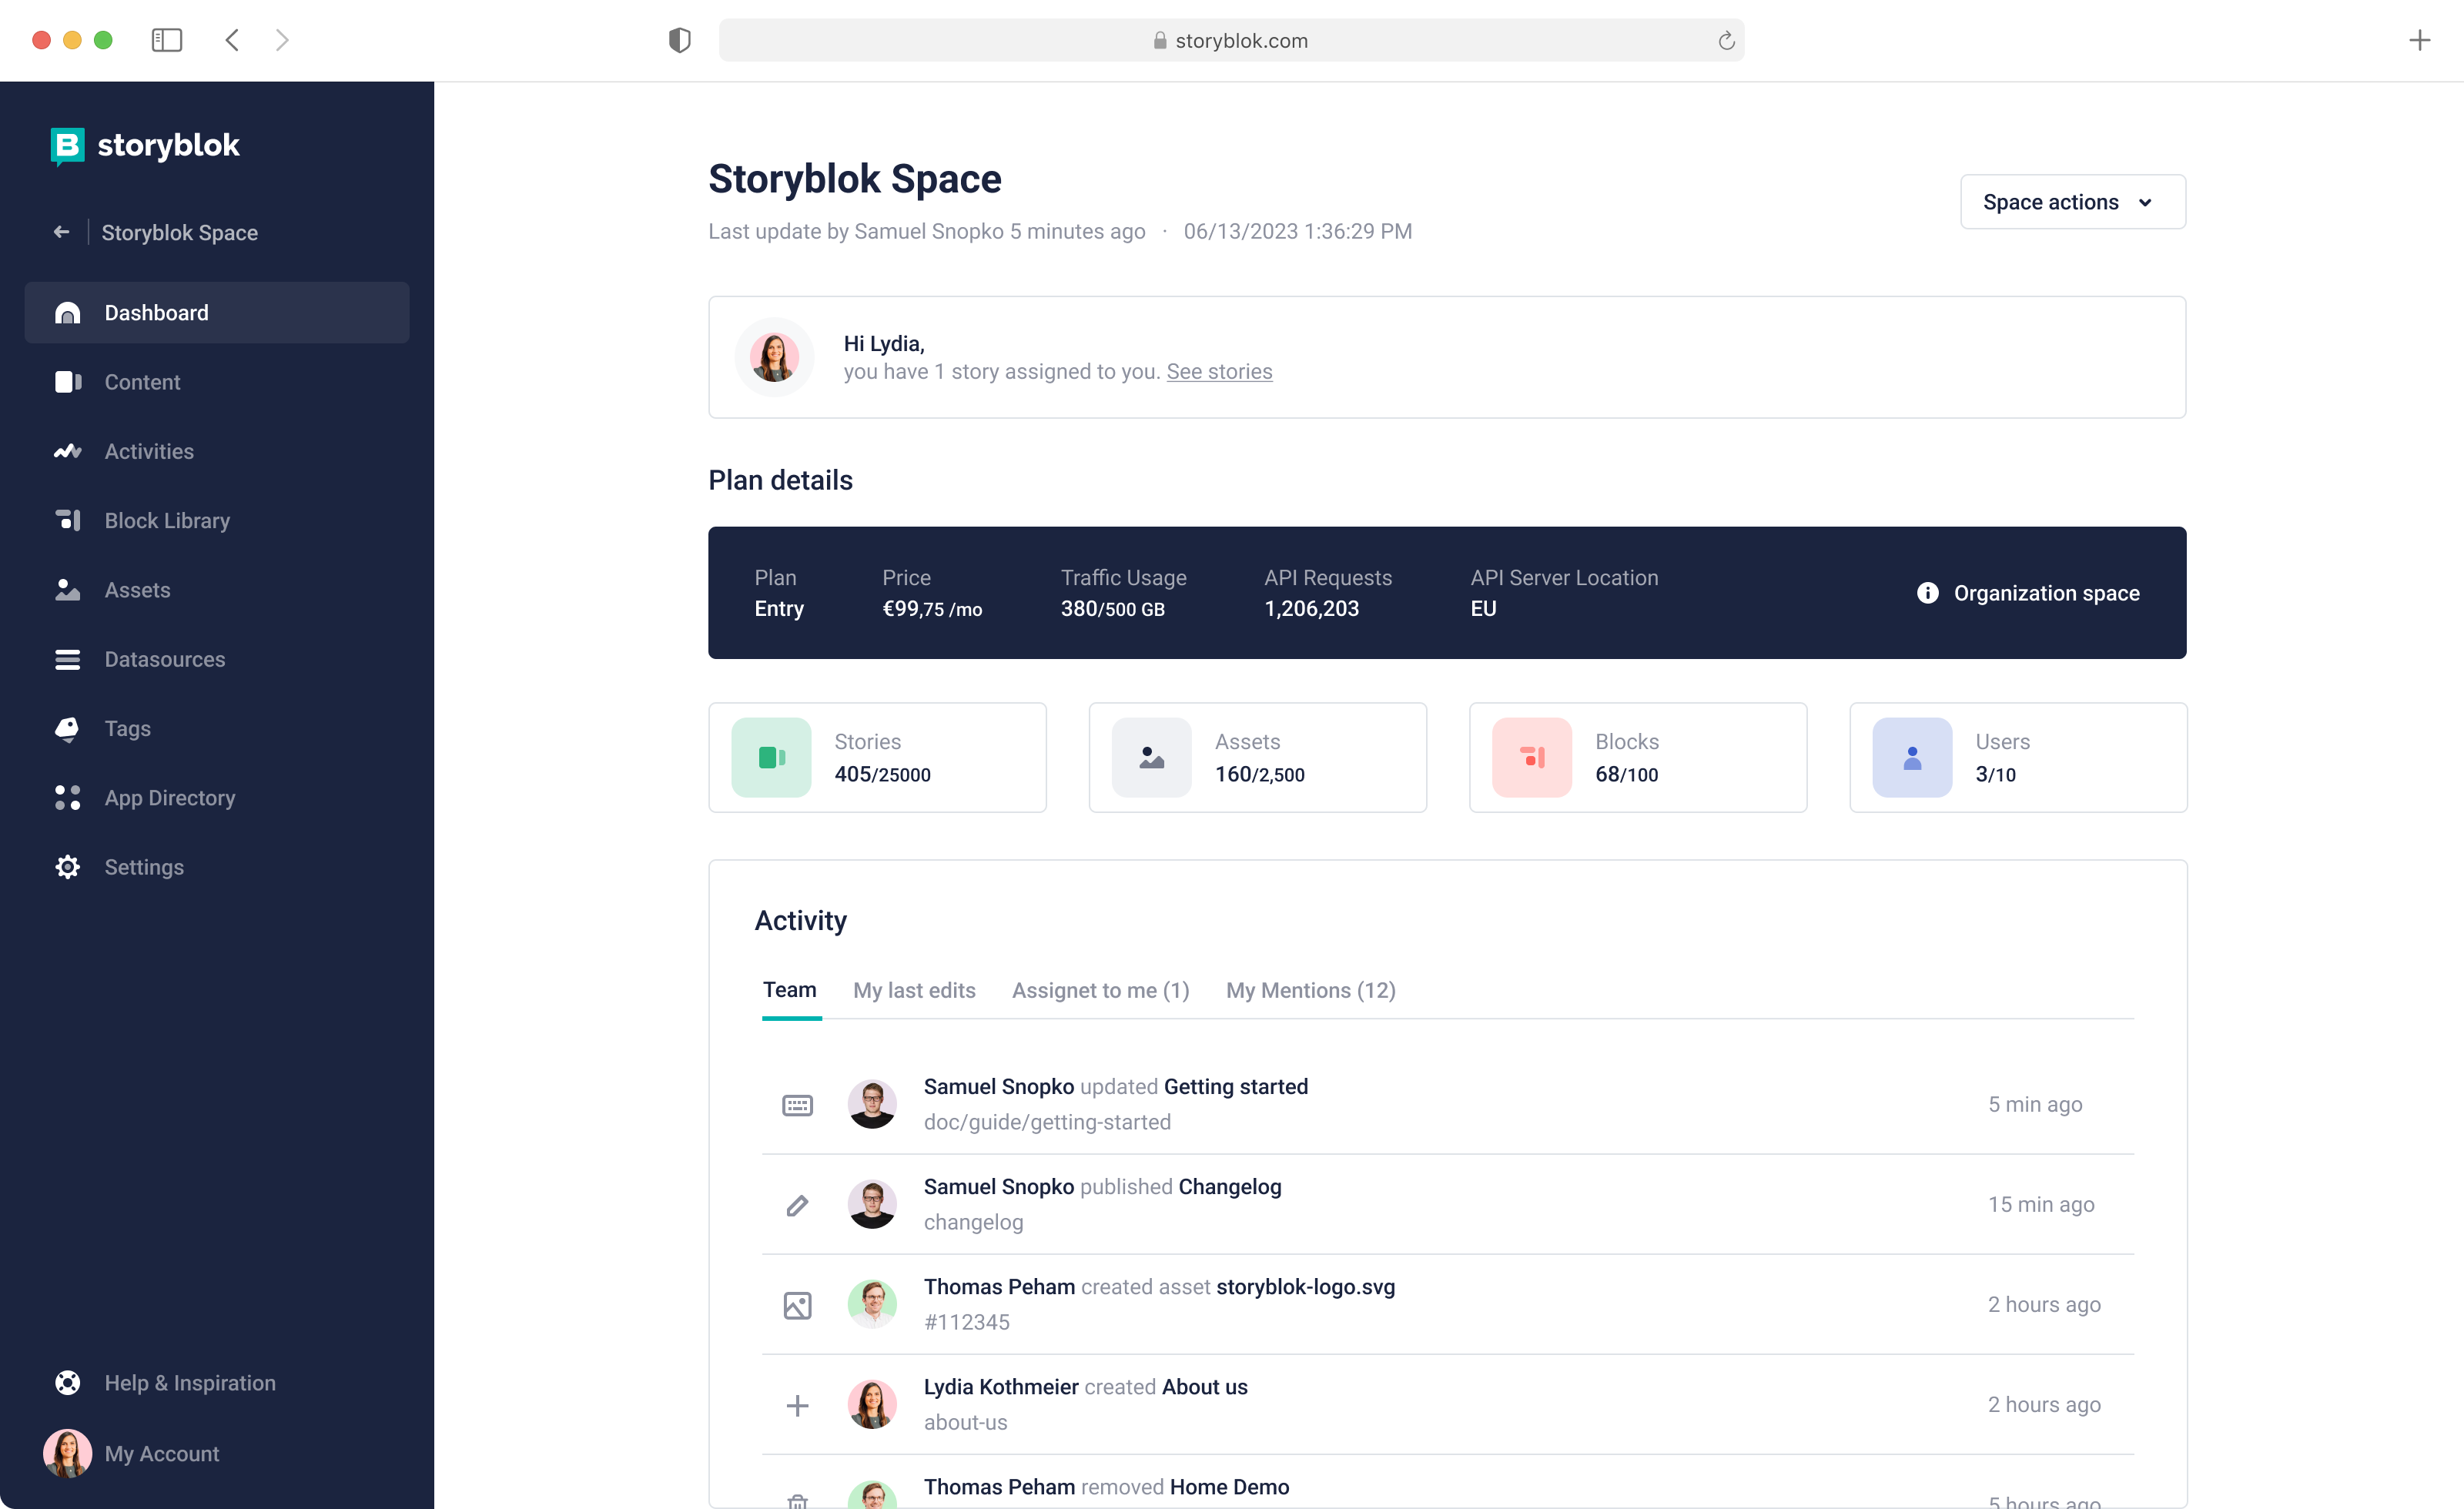Click the back arrow next to Storyblok Space
The height and width of the screenshot is (1509, 2464).
coord(61,231)
